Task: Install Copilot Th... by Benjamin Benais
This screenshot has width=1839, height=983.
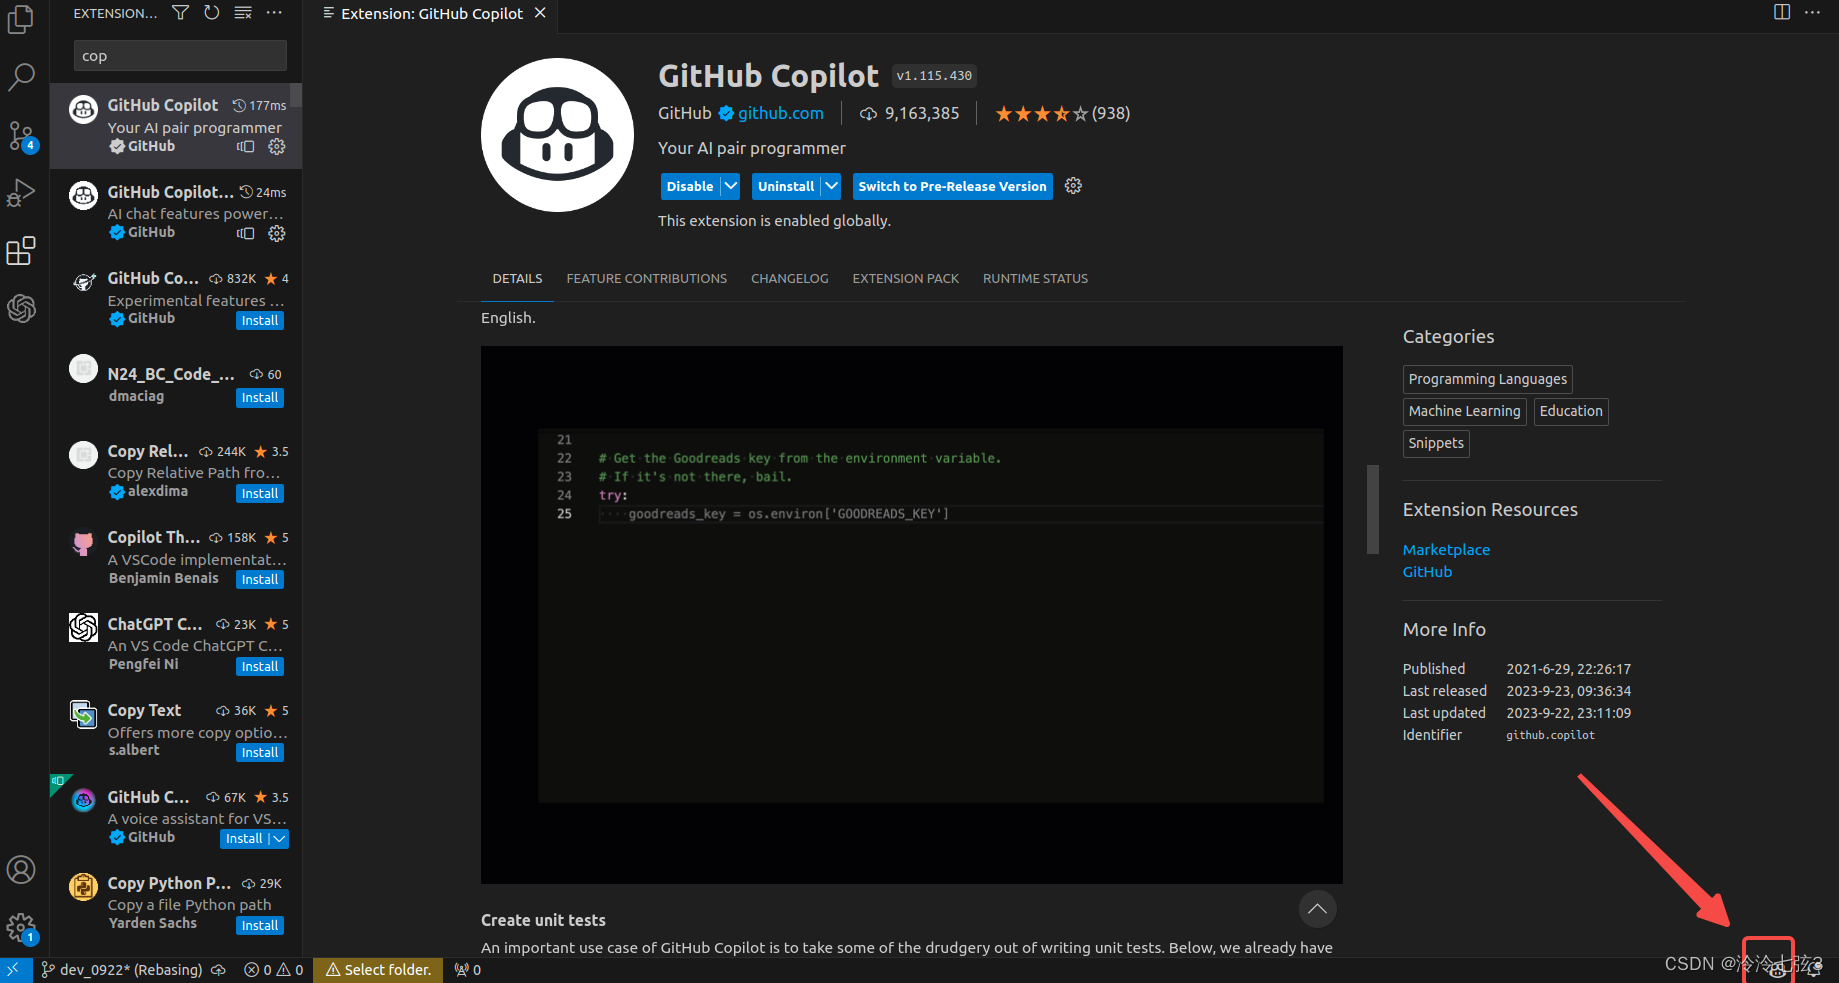Action: (x=260, y=580)
